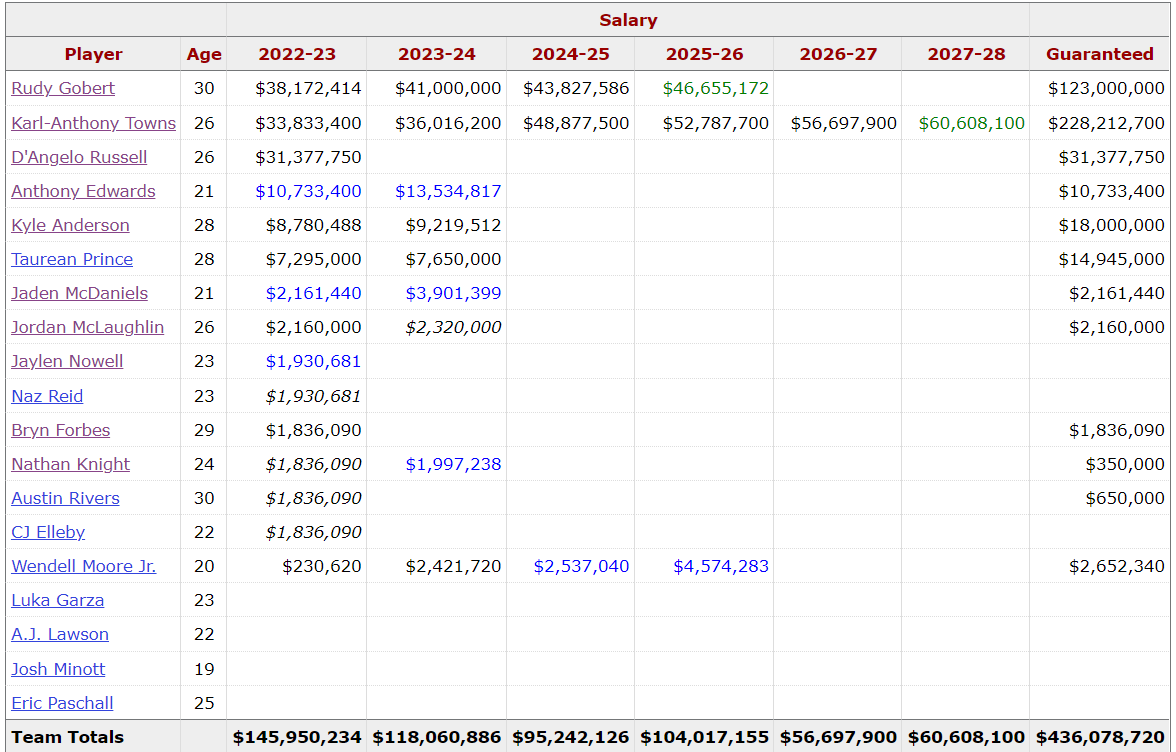
Task: Select Wendell Moore's $4,574,283 value
Action: click(721, 566)
